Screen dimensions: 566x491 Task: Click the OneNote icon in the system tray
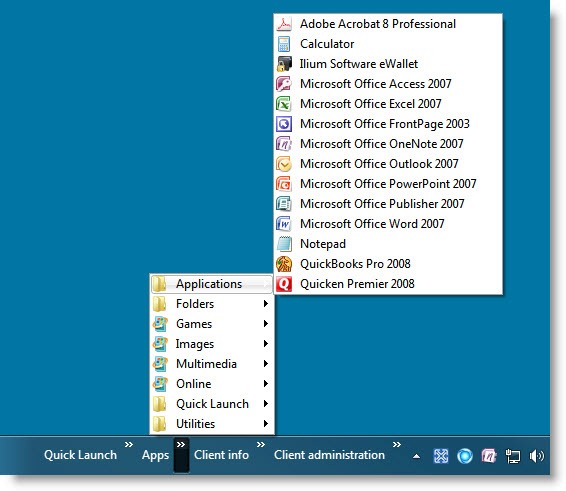(x=489, y=456)
